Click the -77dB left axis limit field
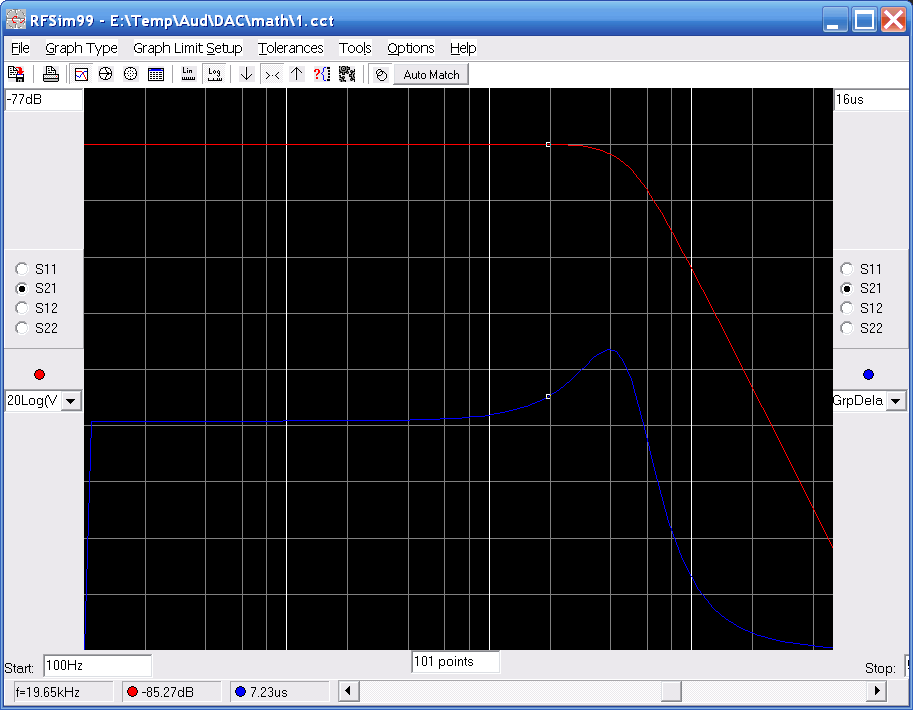 (x=44, y=100)
